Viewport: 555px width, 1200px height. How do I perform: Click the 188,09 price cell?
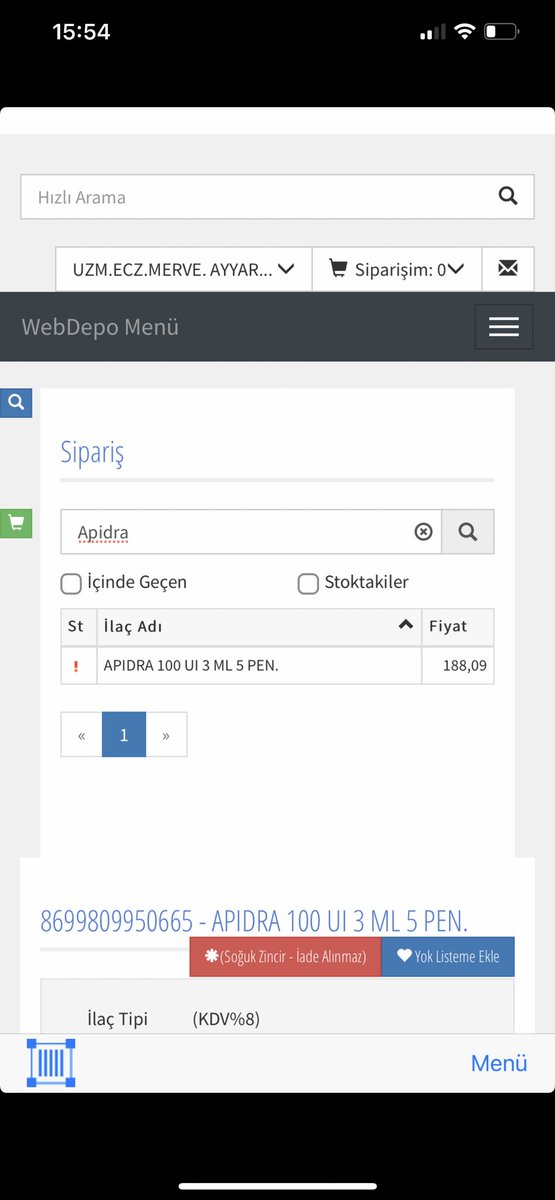pyautogui.click(x=458, y=665)
